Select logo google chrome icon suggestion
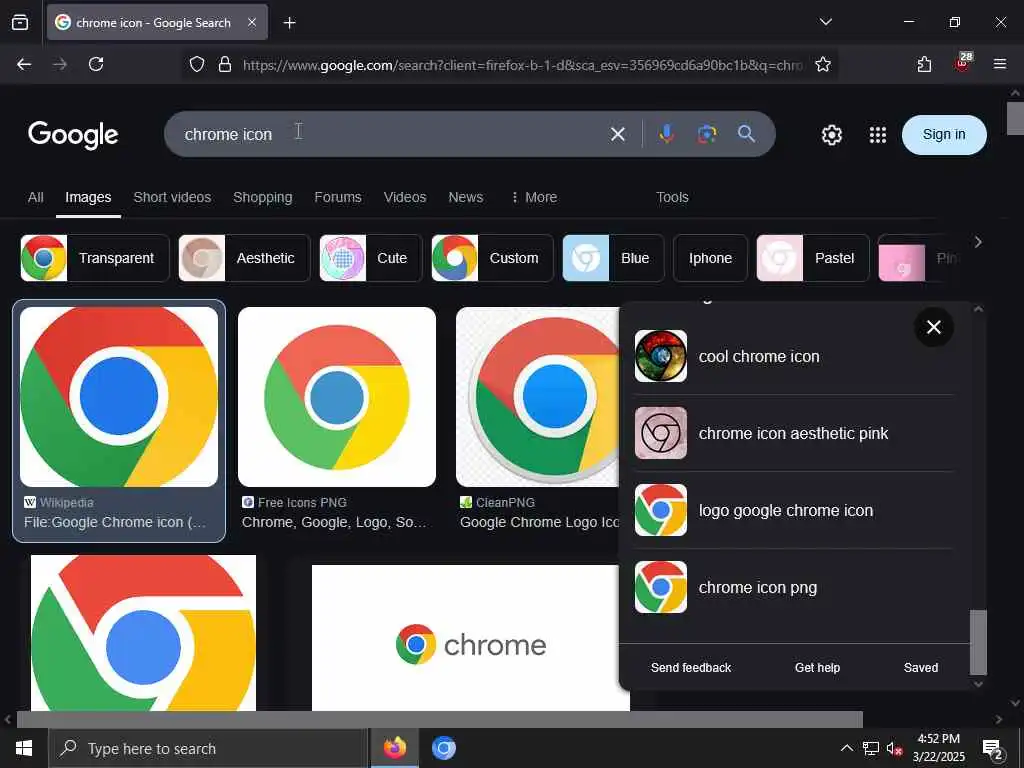The height and width of the screenshot is (768, 1024). [793, 510]
